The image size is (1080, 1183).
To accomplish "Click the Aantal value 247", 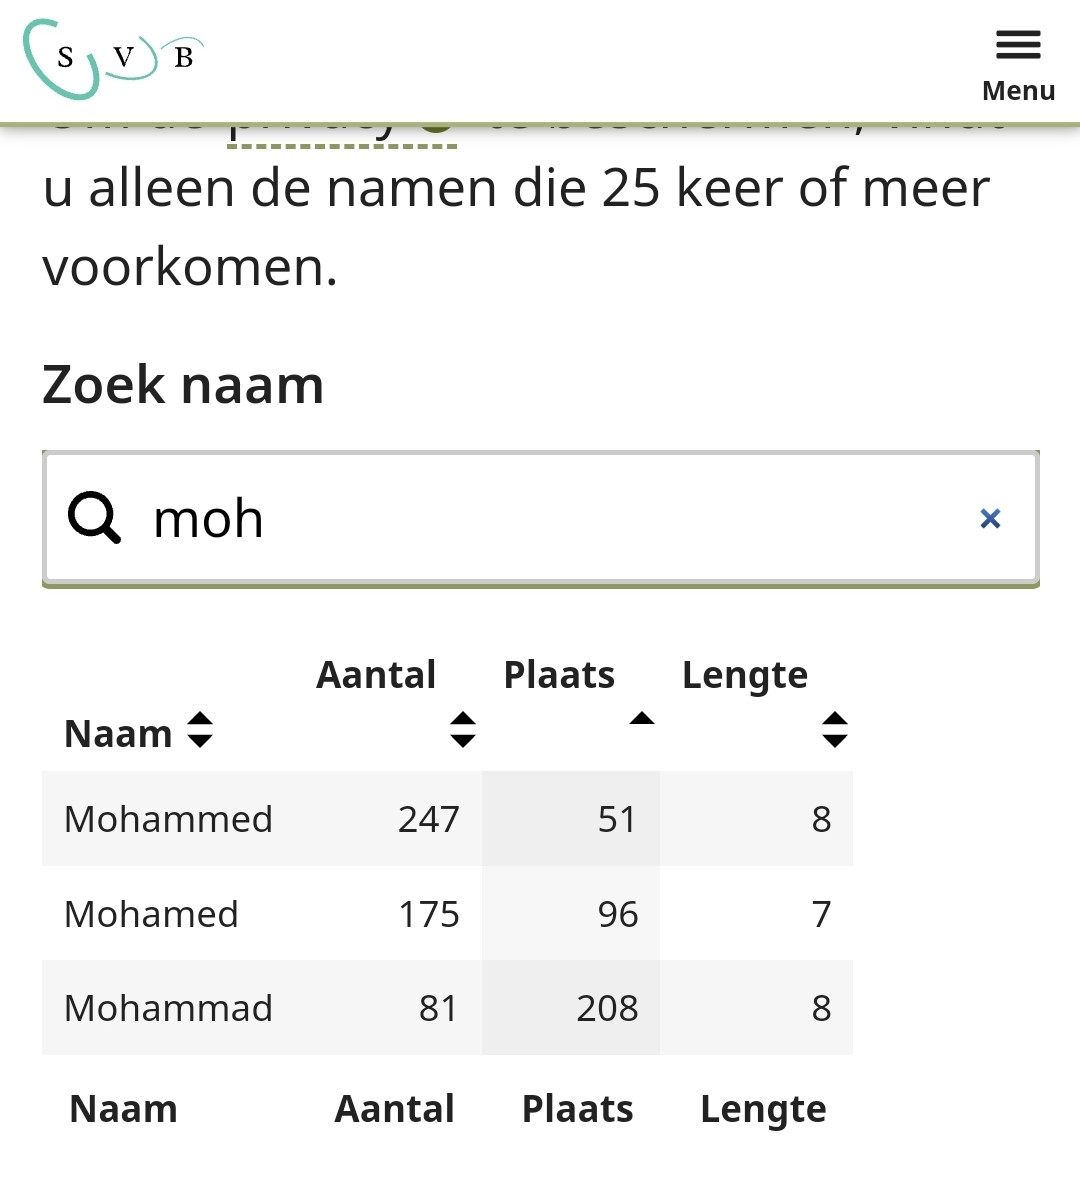I will (429, 819).
